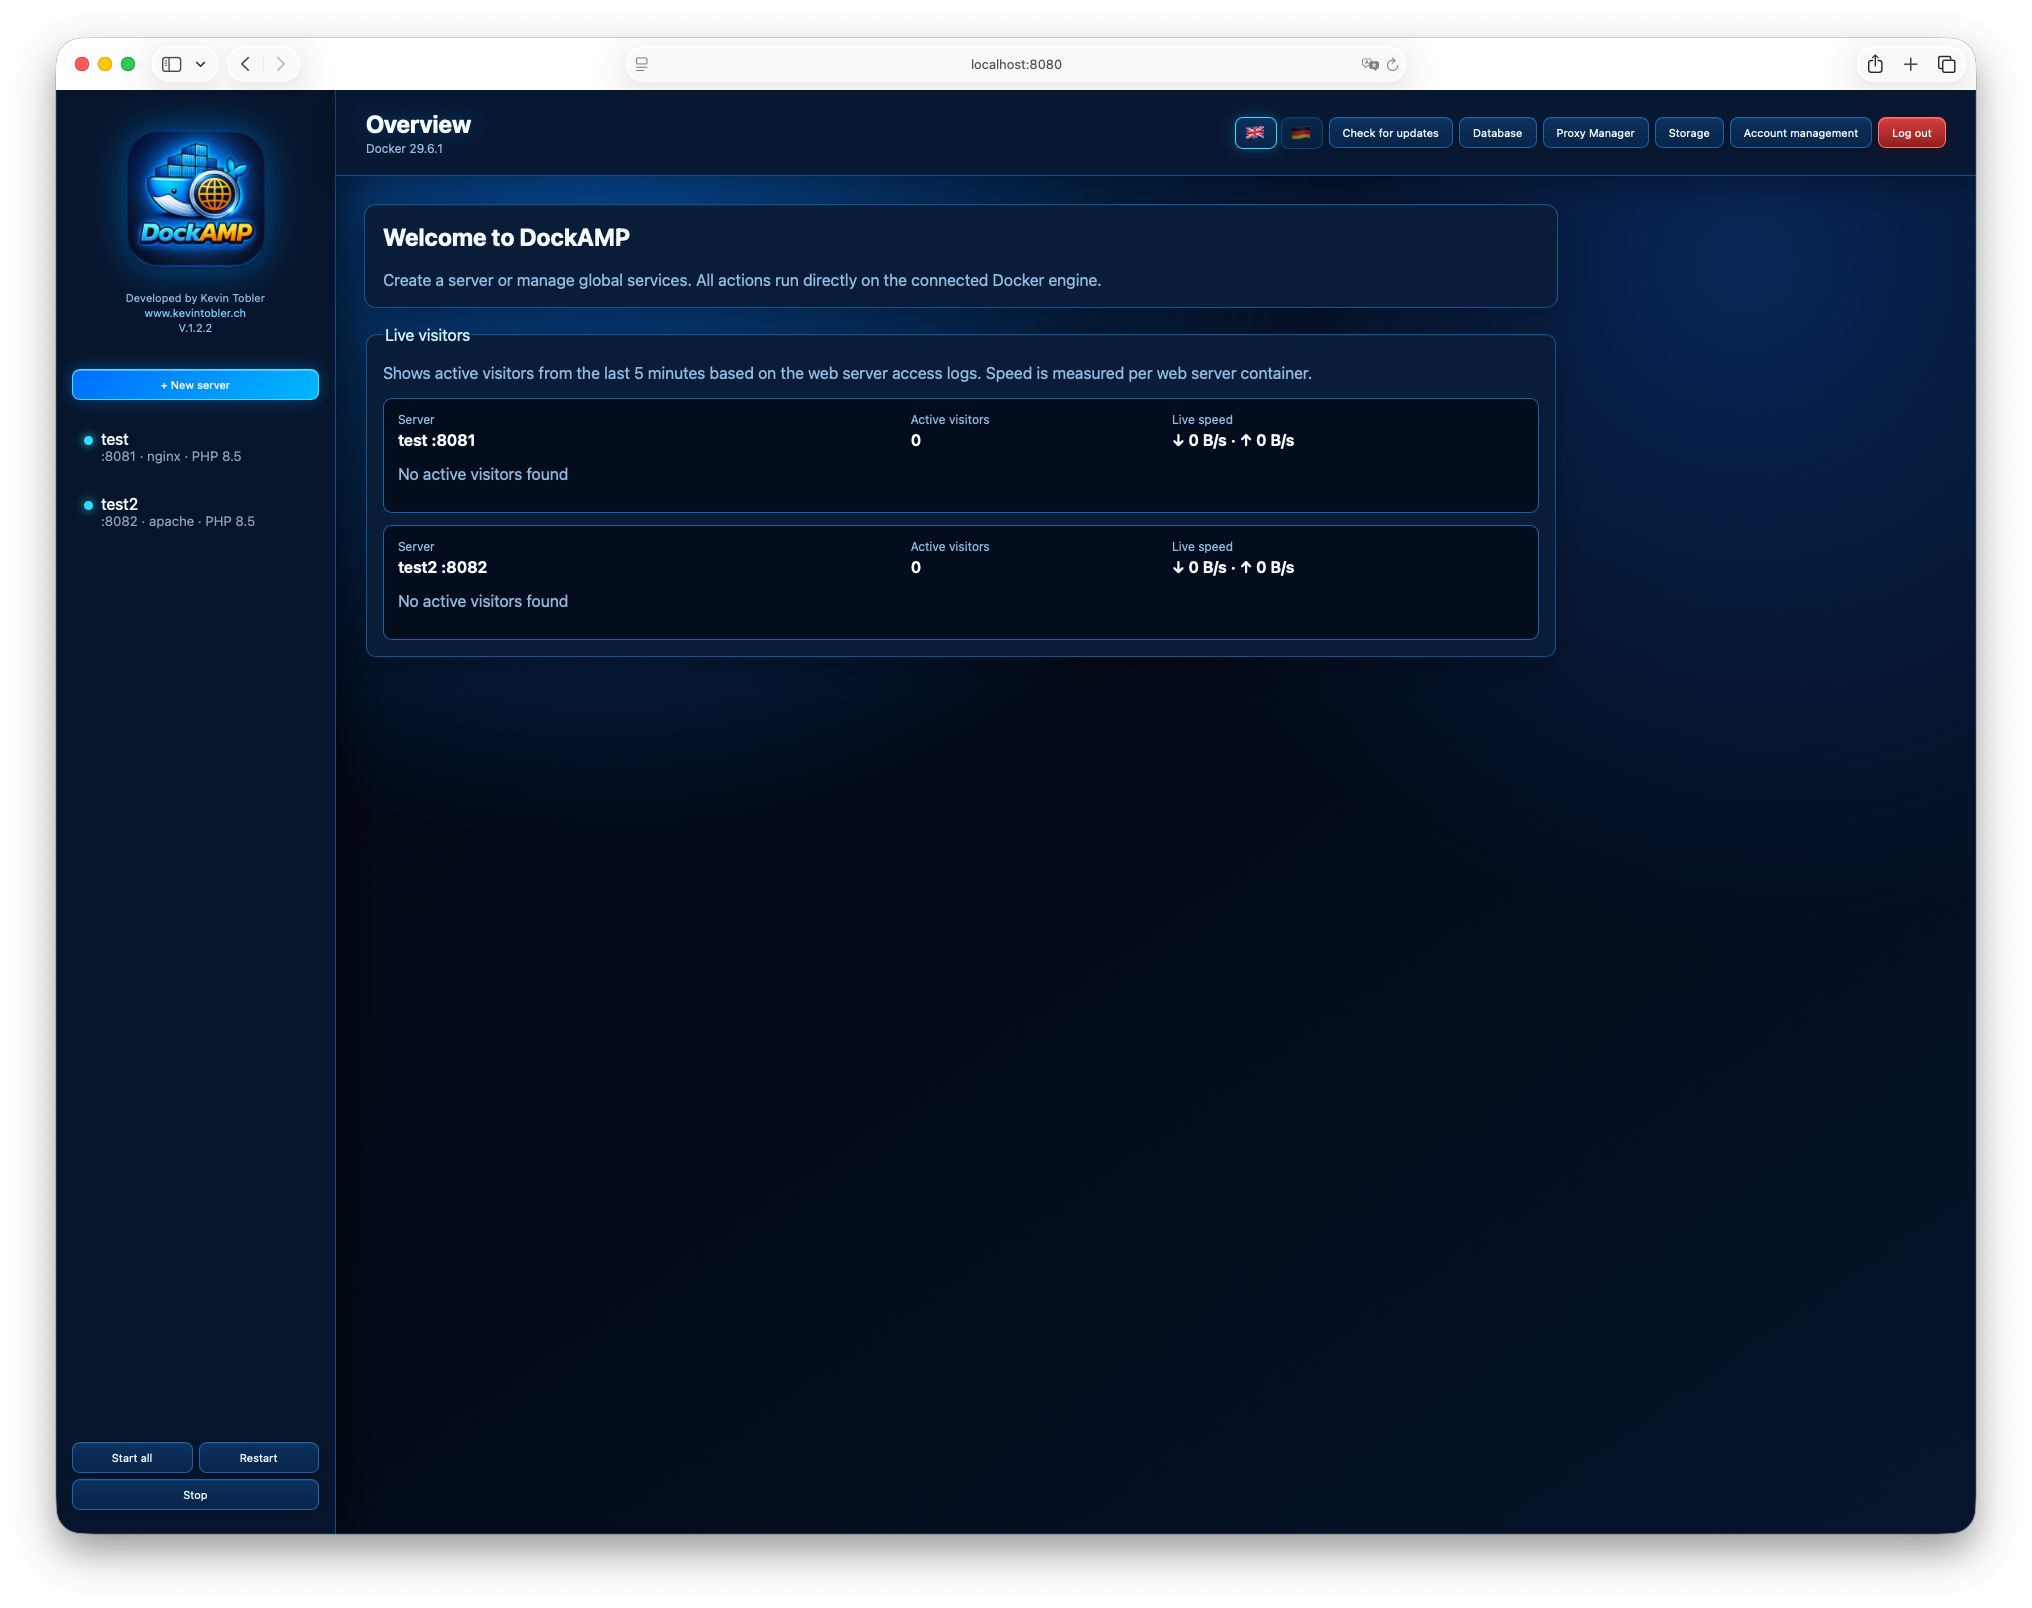Click the 'test2 :8082' server name

[442, 567]
